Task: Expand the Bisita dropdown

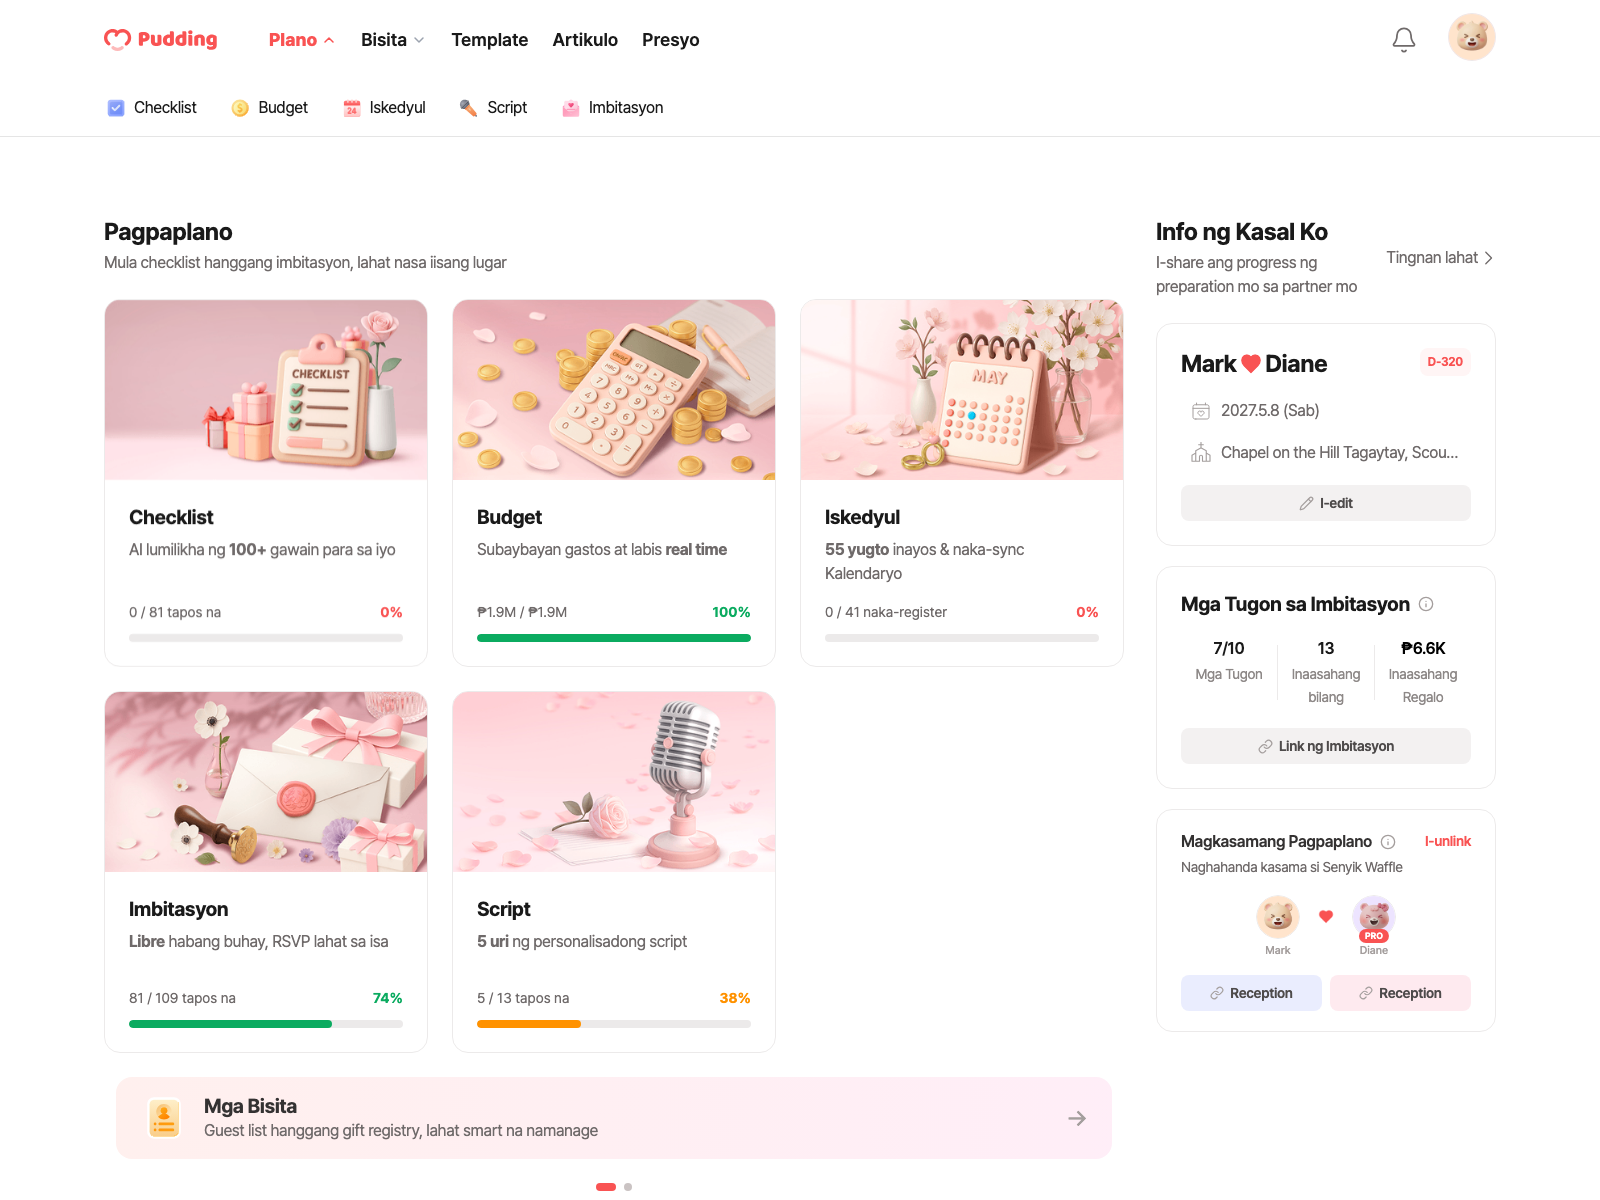Action: [393, 40]
